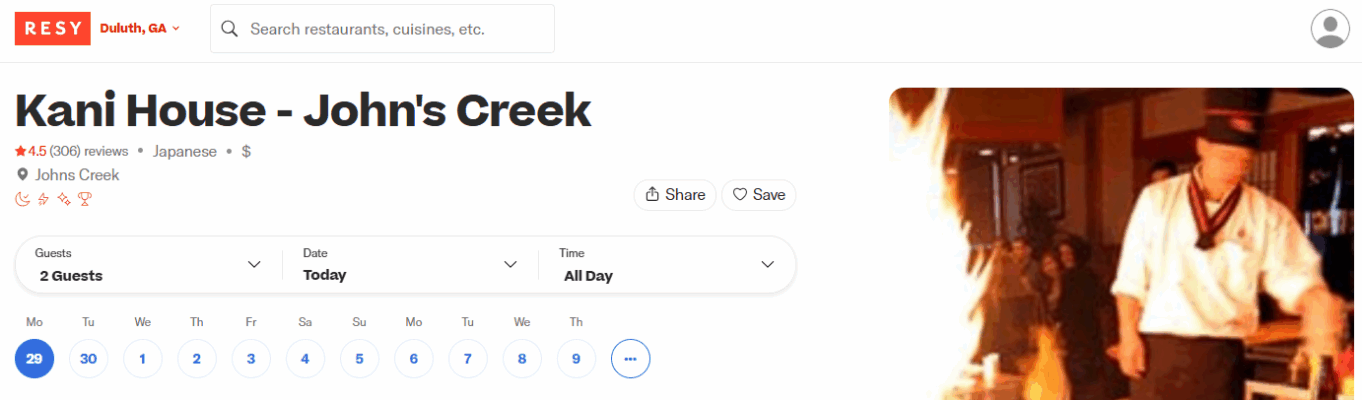Click the crescent moon badge icon

click(x=22, y=199)
